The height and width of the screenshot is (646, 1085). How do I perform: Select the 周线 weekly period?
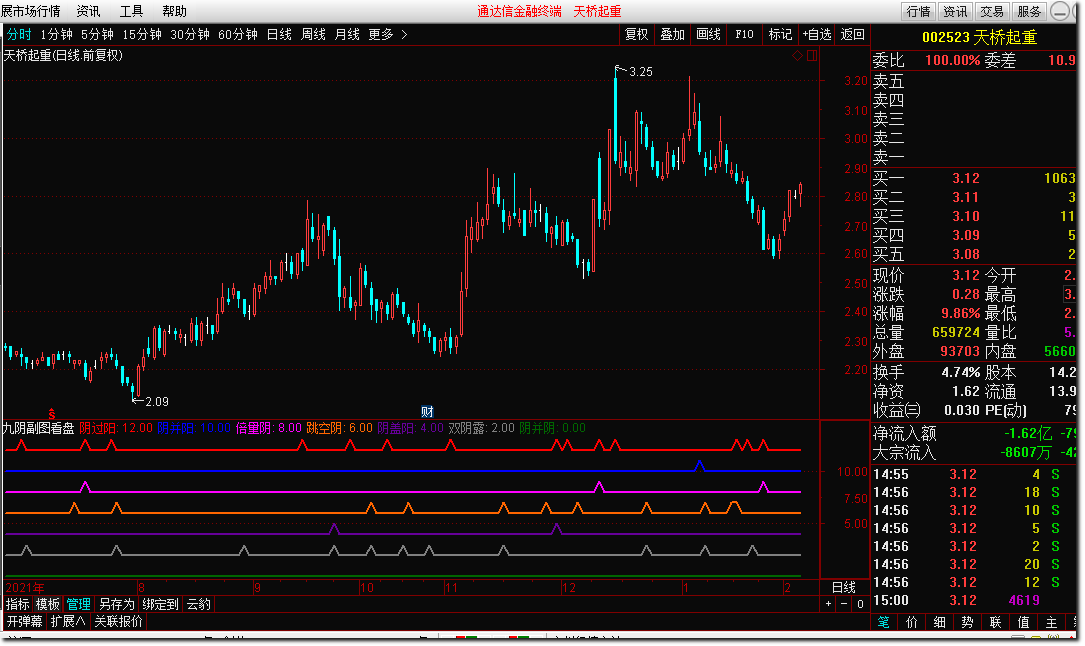[x=313, y=34]
